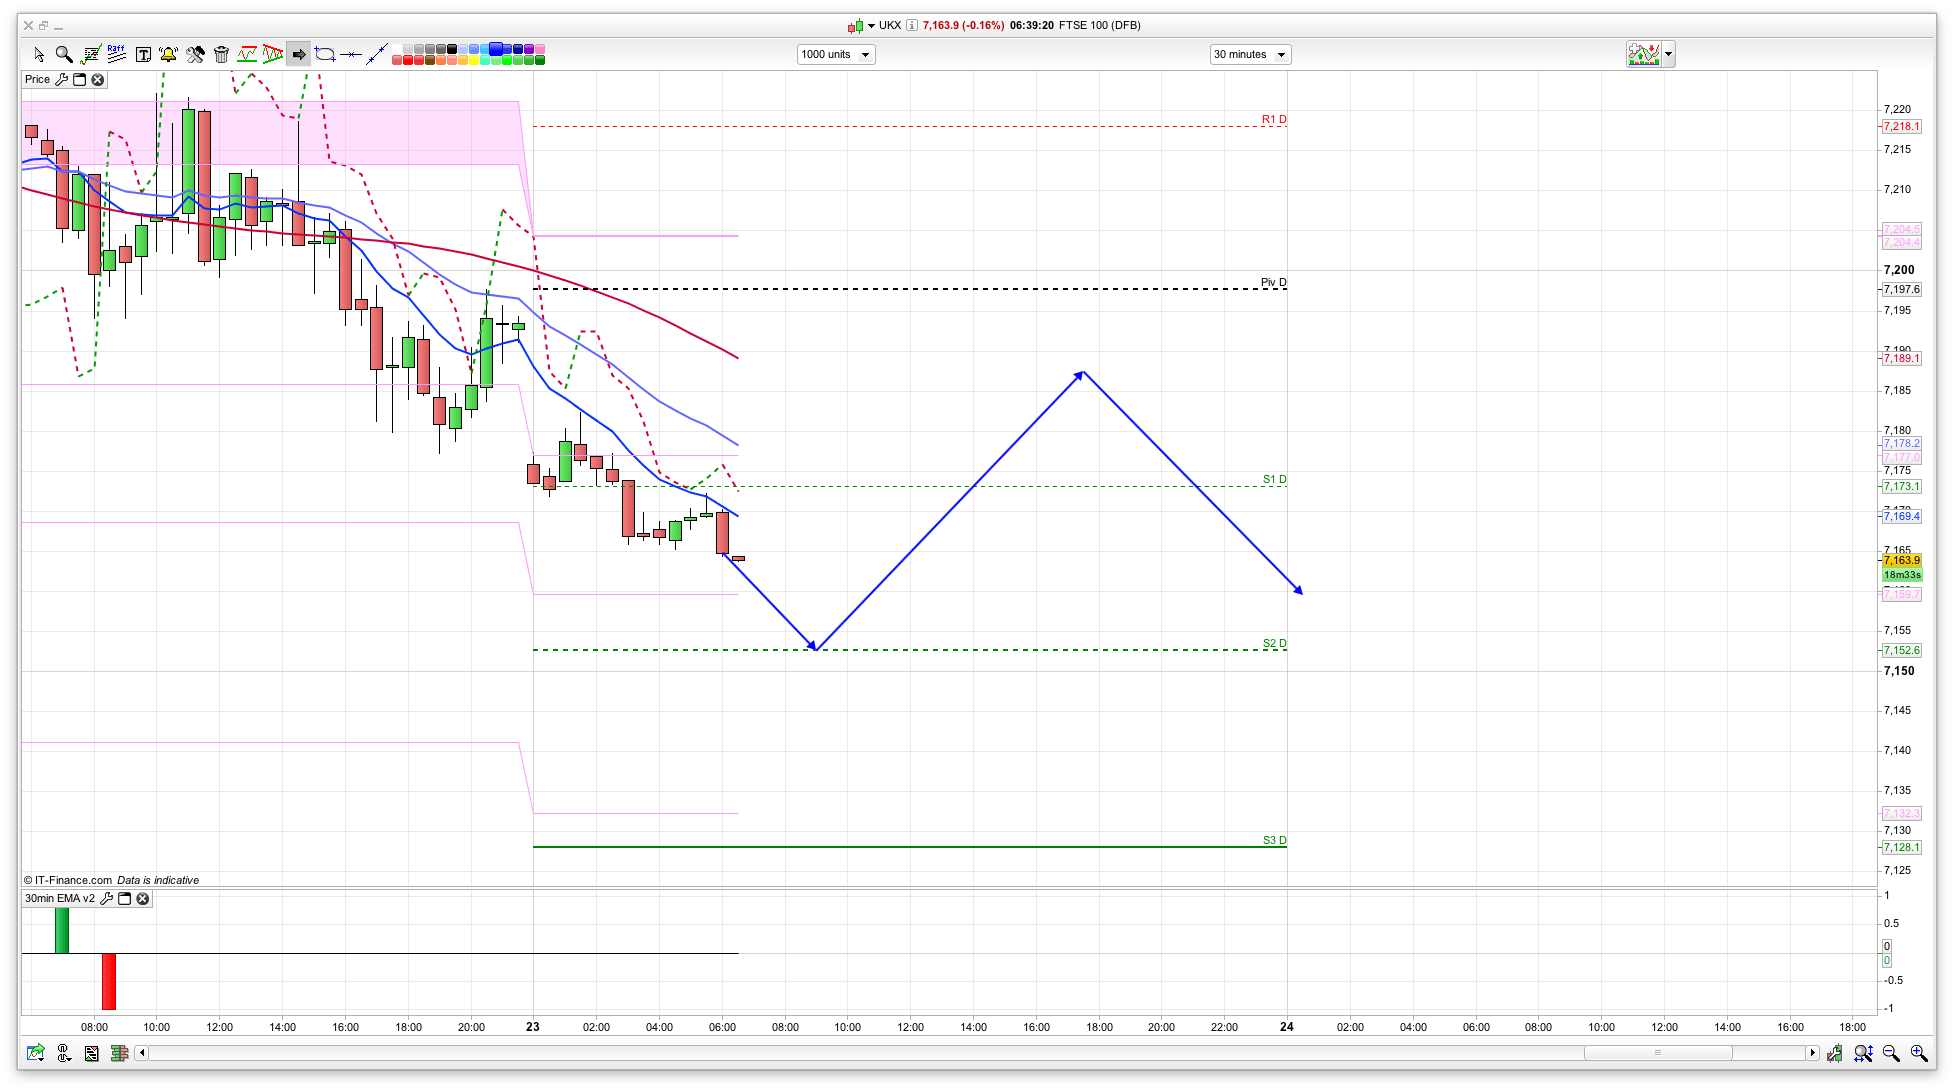The height and width of the screenshot is (1091, 1954).
Task: Click the Raff regression channel tool
Action: [116, 54]
